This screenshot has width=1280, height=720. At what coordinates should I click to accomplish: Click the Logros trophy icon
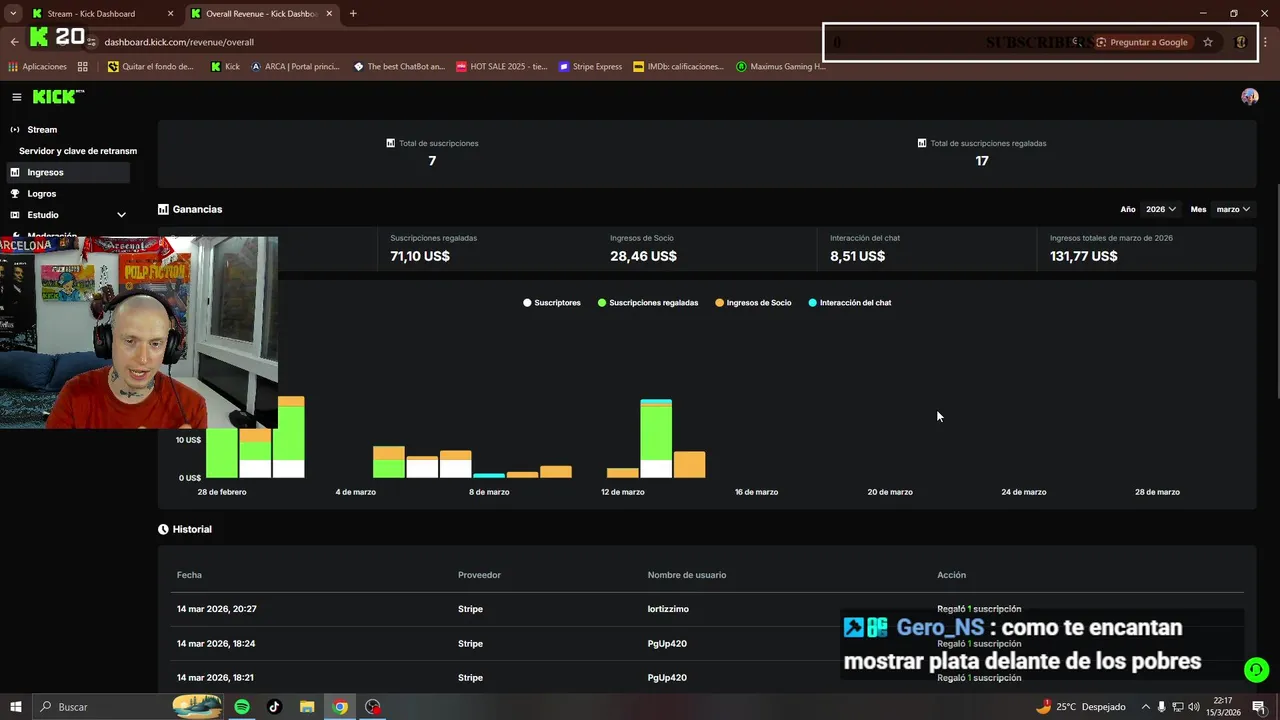point(15,194)
